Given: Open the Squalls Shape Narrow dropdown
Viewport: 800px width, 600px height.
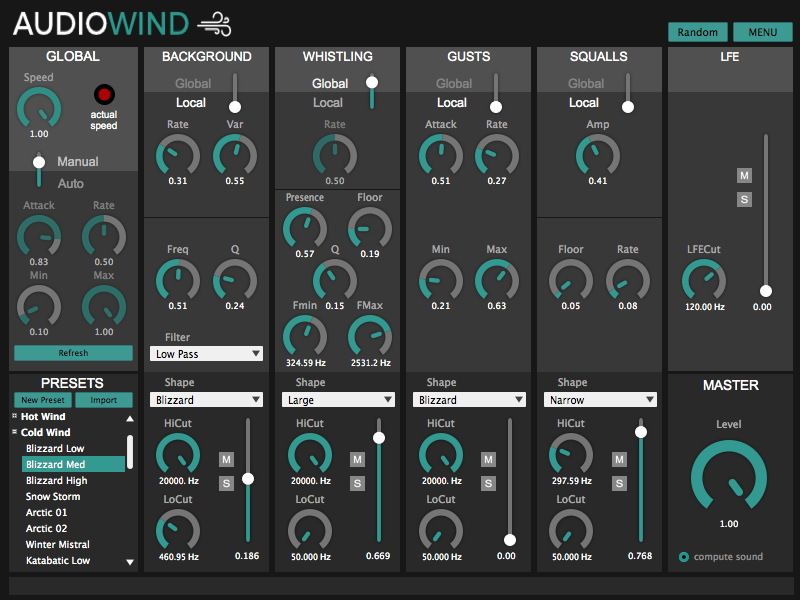Looking at the screenshot, I should (600, 399).
